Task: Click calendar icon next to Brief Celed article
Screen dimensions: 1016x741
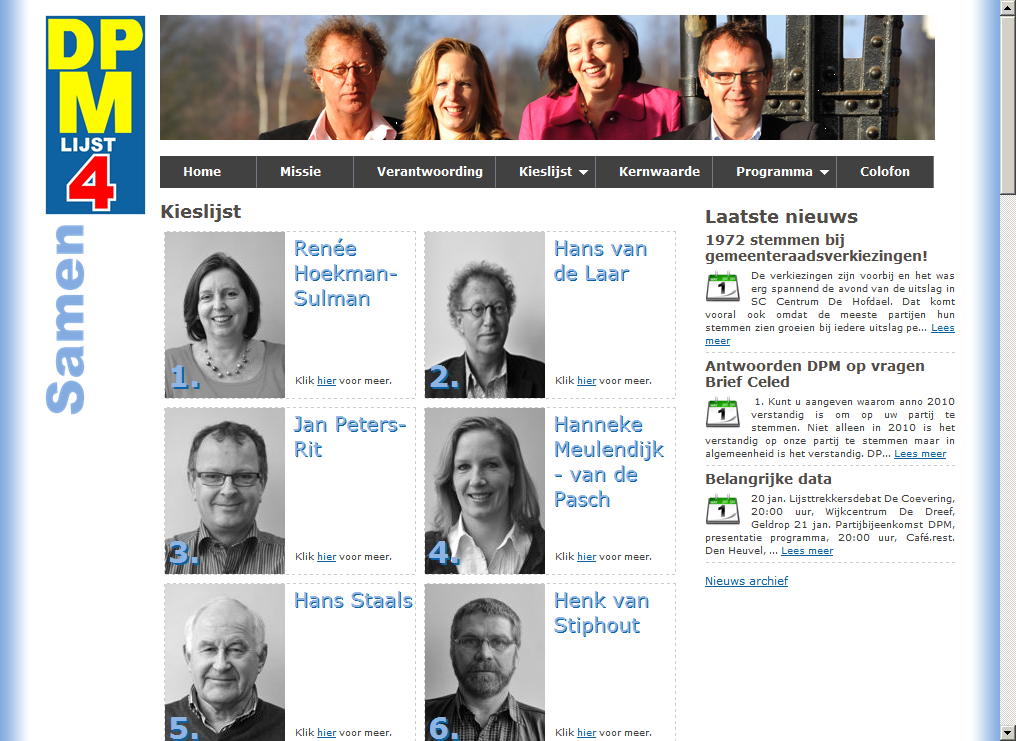Action: click(722, 413)
